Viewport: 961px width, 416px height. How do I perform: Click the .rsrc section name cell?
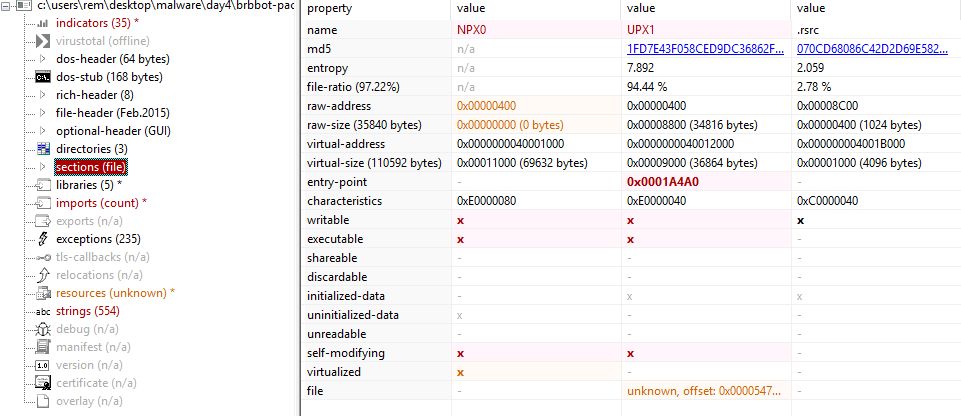(x=876, y=29)
